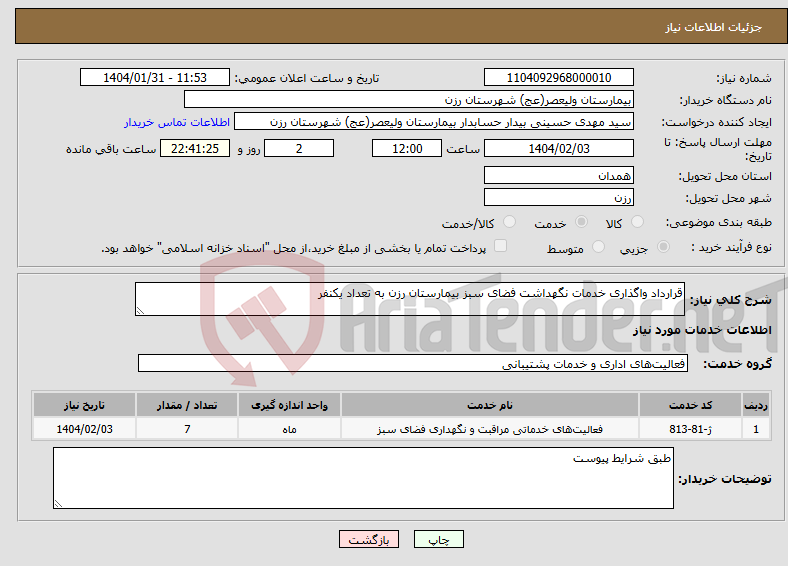Click the delivery province field همدان
This screenshot has width=788, height=566.
[558, 175]
